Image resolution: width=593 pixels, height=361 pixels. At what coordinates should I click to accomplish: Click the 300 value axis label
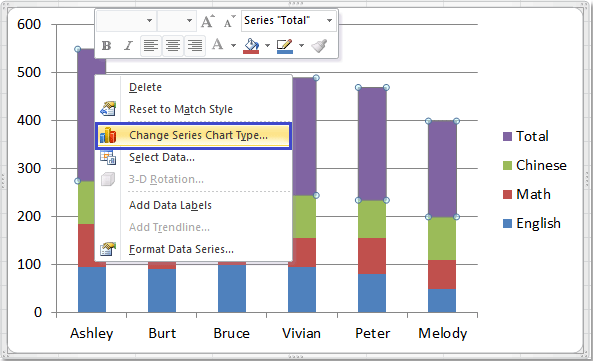(29, 168)
